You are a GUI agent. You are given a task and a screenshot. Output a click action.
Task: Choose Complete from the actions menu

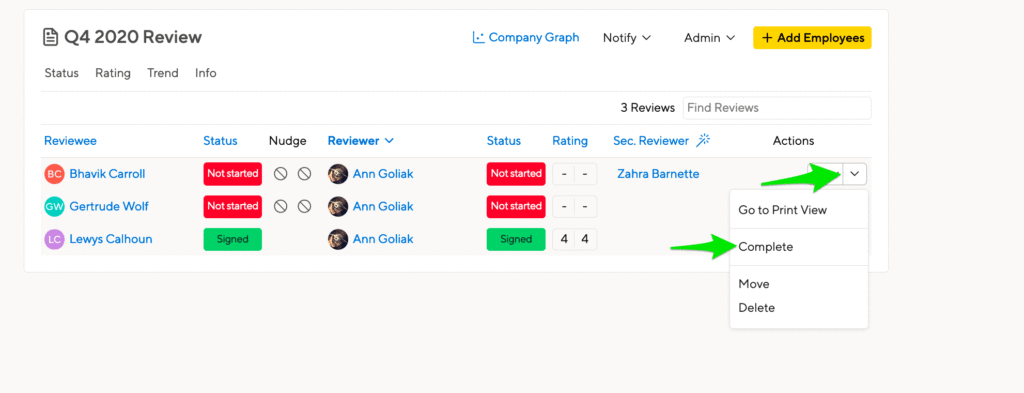(765, 247)
